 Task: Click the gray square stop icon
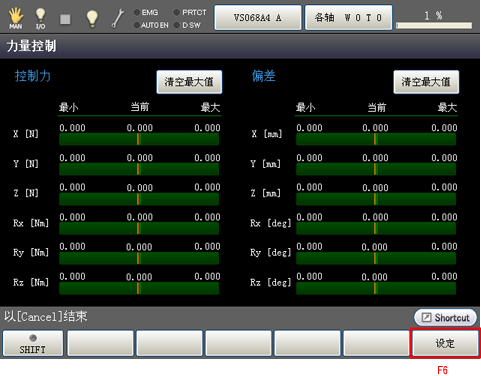(65, 19)
